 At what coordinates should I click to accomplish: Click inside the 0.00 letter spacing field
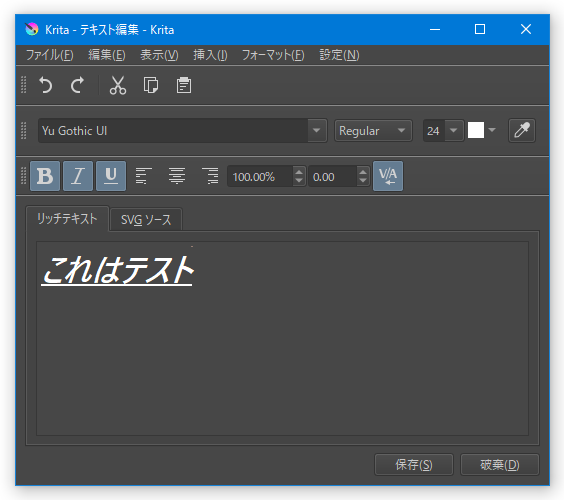(x=333, y=176)
